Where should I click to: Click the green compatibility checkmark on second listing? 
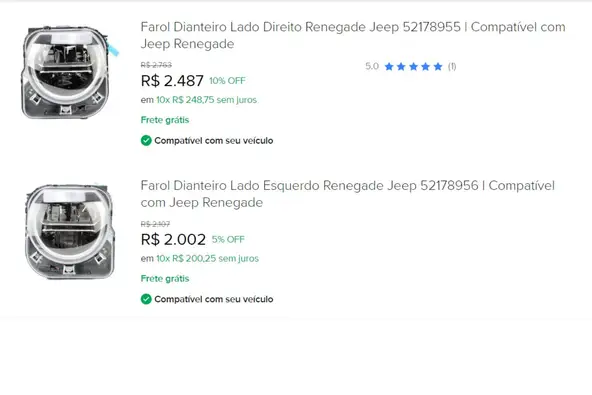pos(146,299)
